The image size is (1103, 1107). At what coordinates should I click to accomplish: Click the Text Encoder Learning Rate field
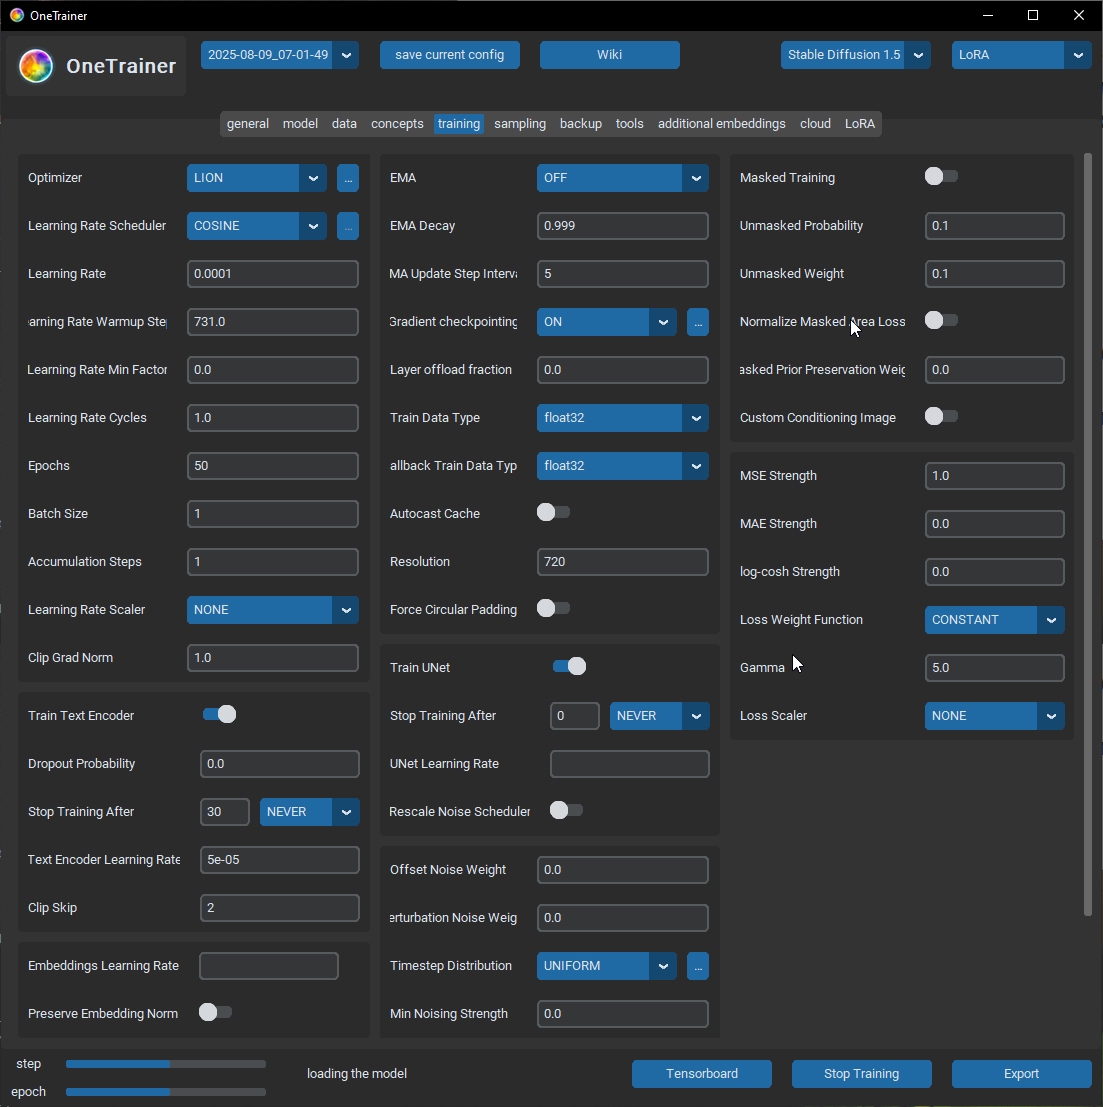click(x=280, y=860)
